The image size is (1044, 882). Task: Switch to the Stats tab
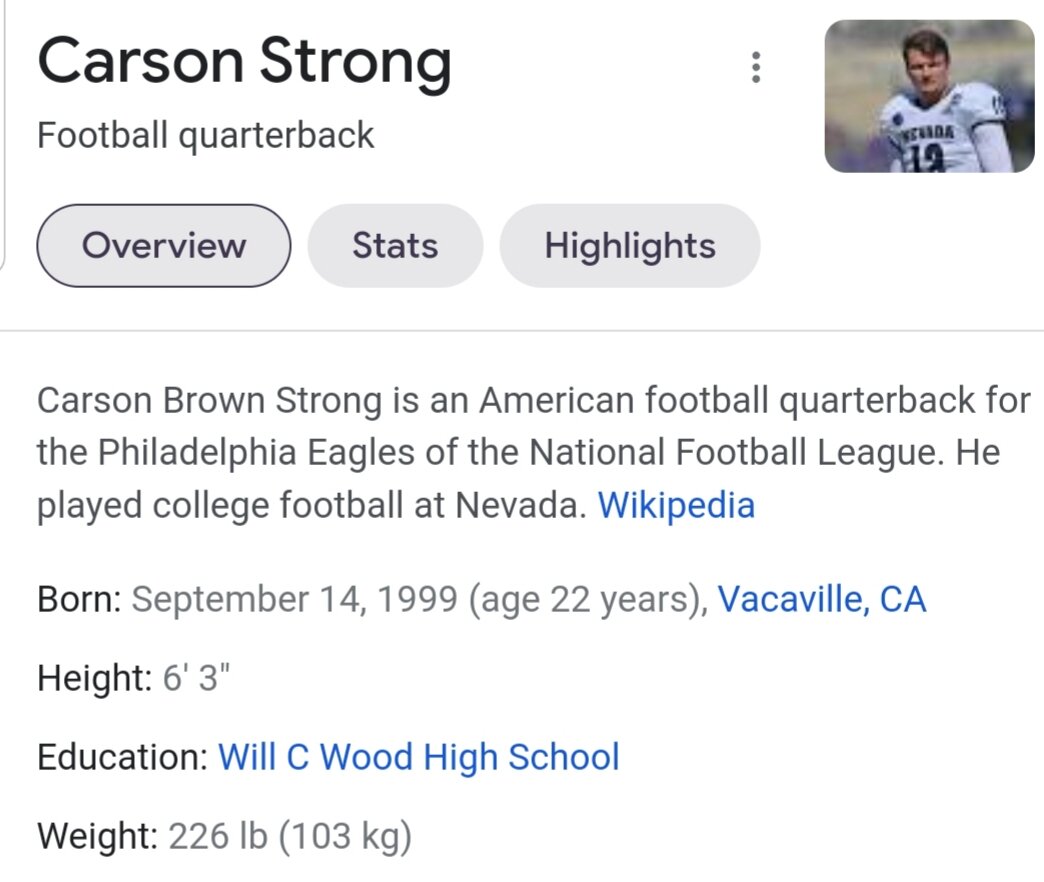395,246
